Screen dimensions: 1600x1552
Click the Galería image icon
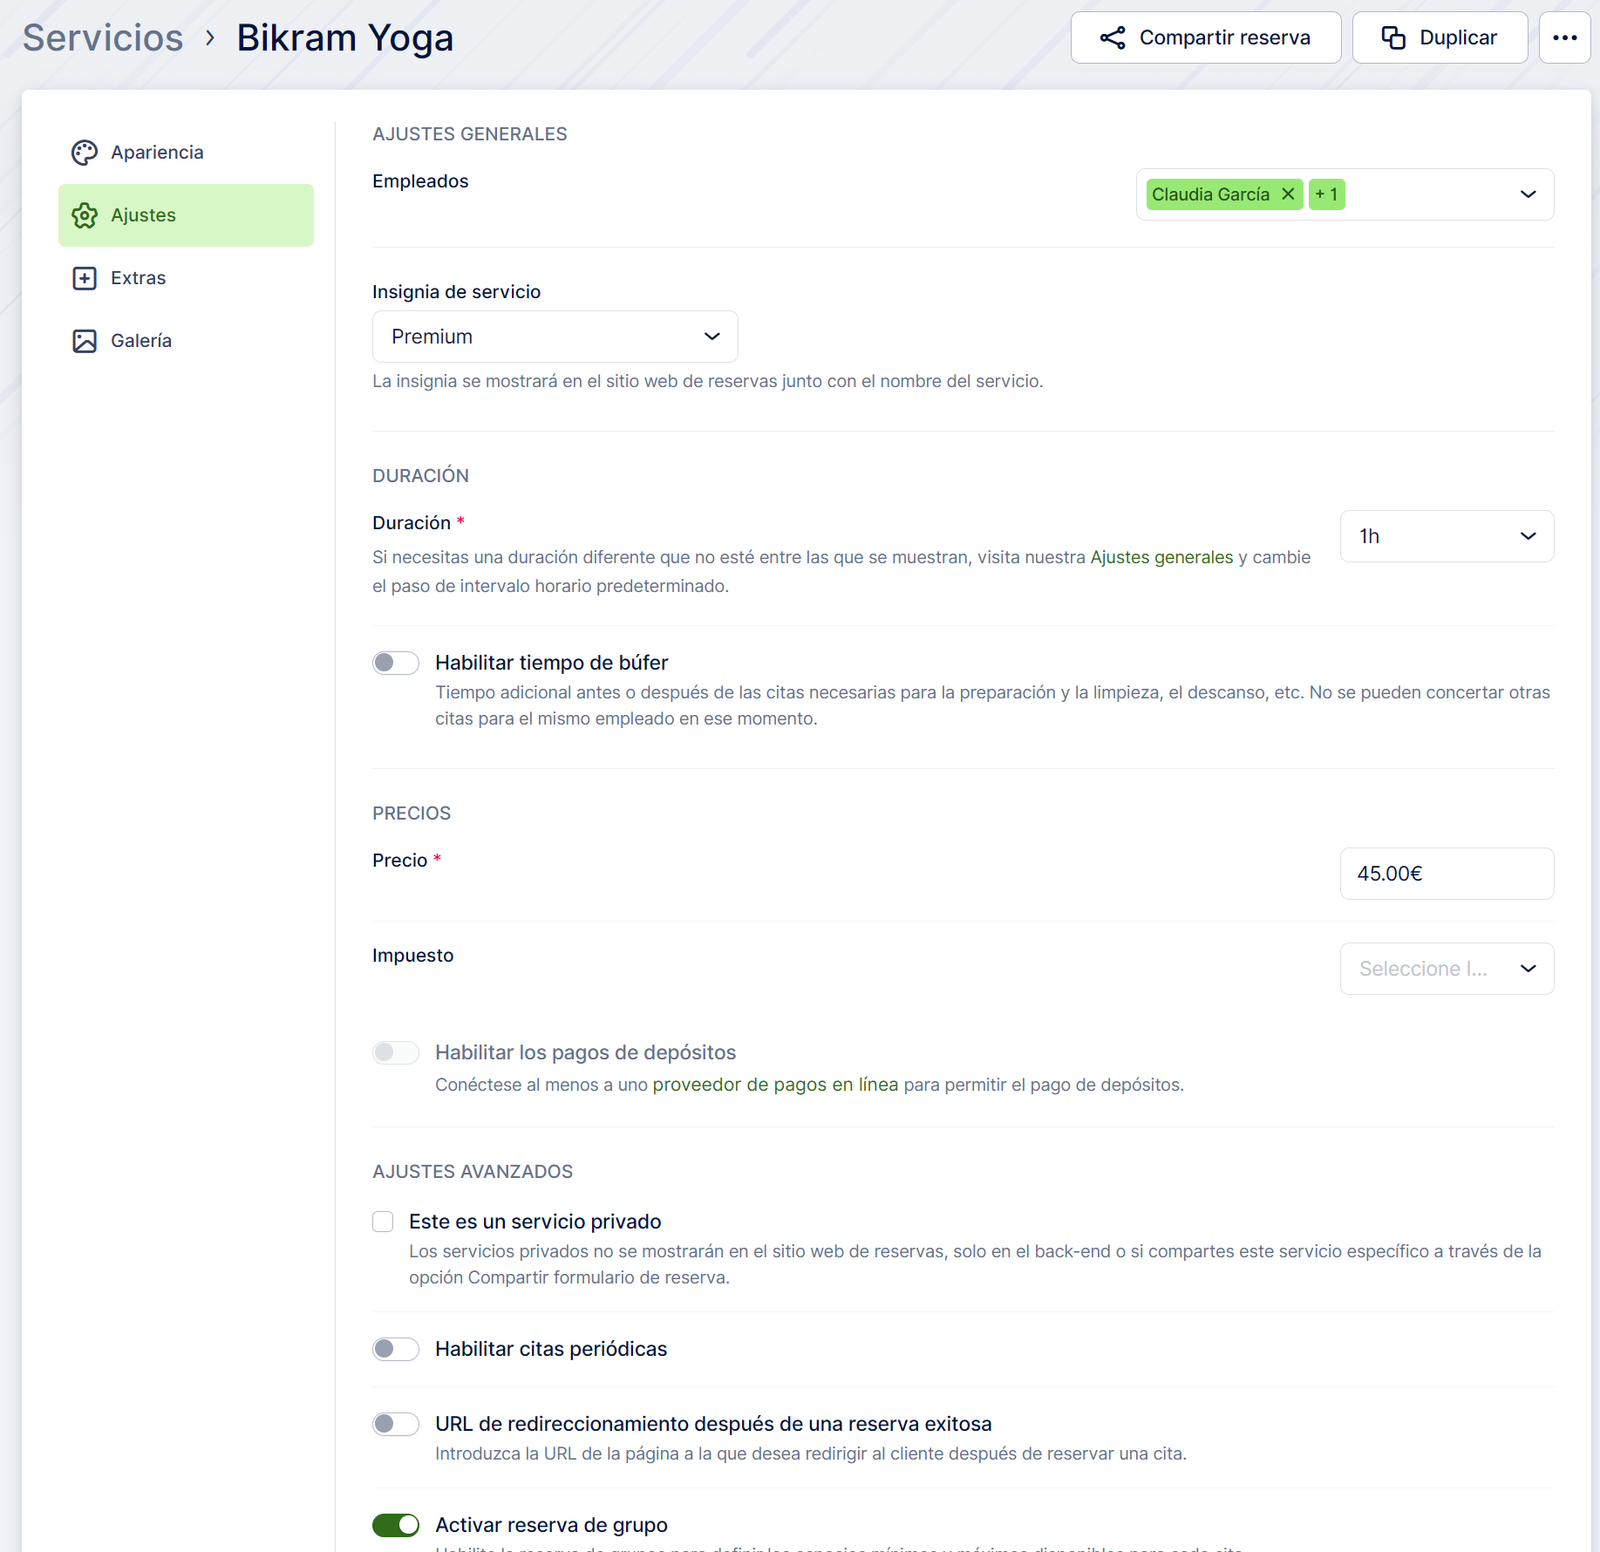pos(85,341)
